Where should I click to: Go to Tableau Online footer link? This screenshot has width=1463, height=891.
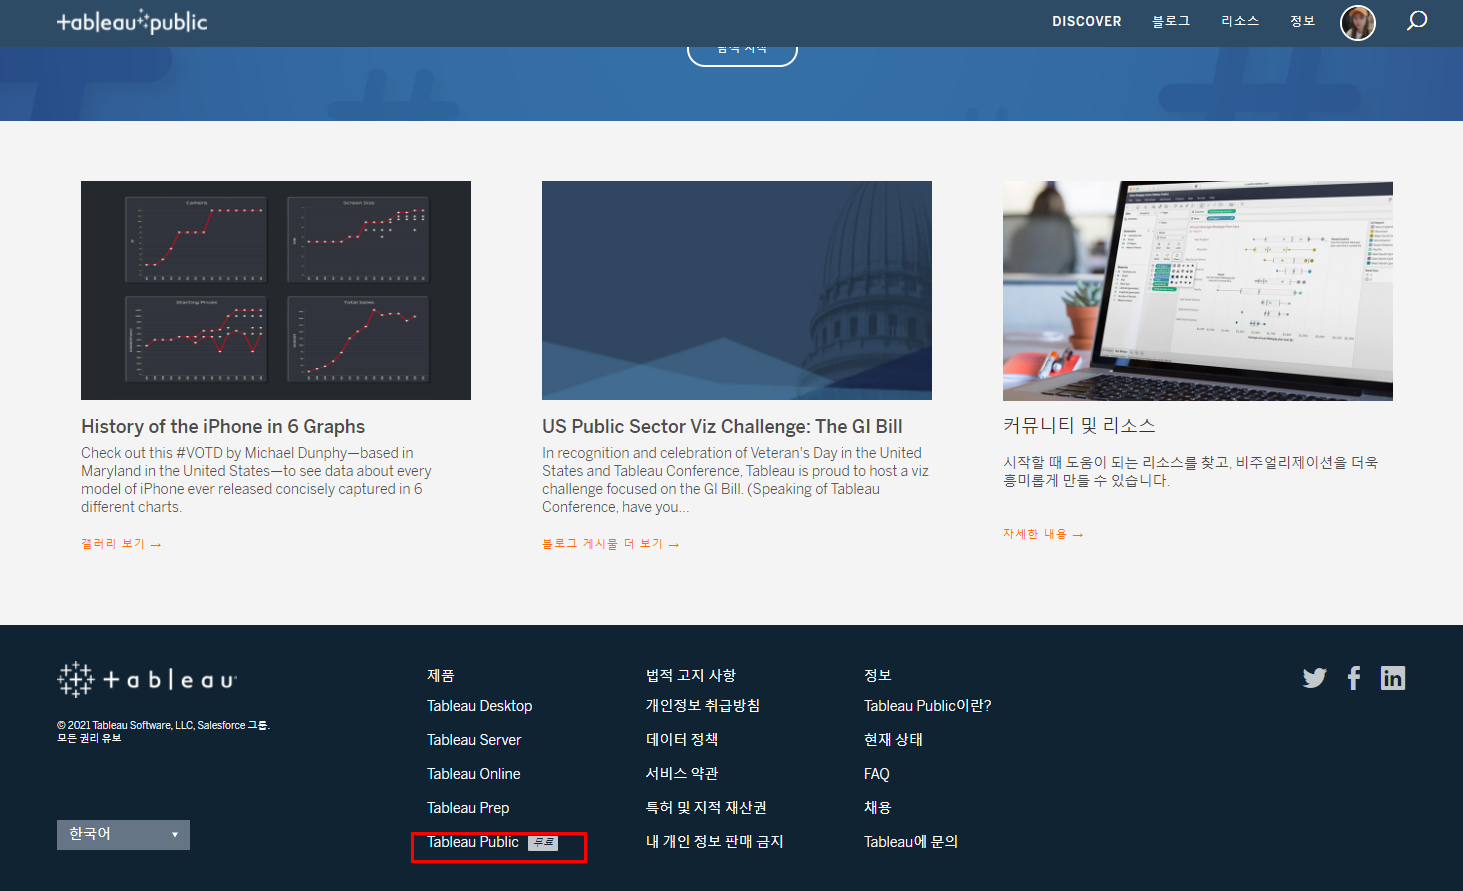pyautogui.click(x=474, y=774)
